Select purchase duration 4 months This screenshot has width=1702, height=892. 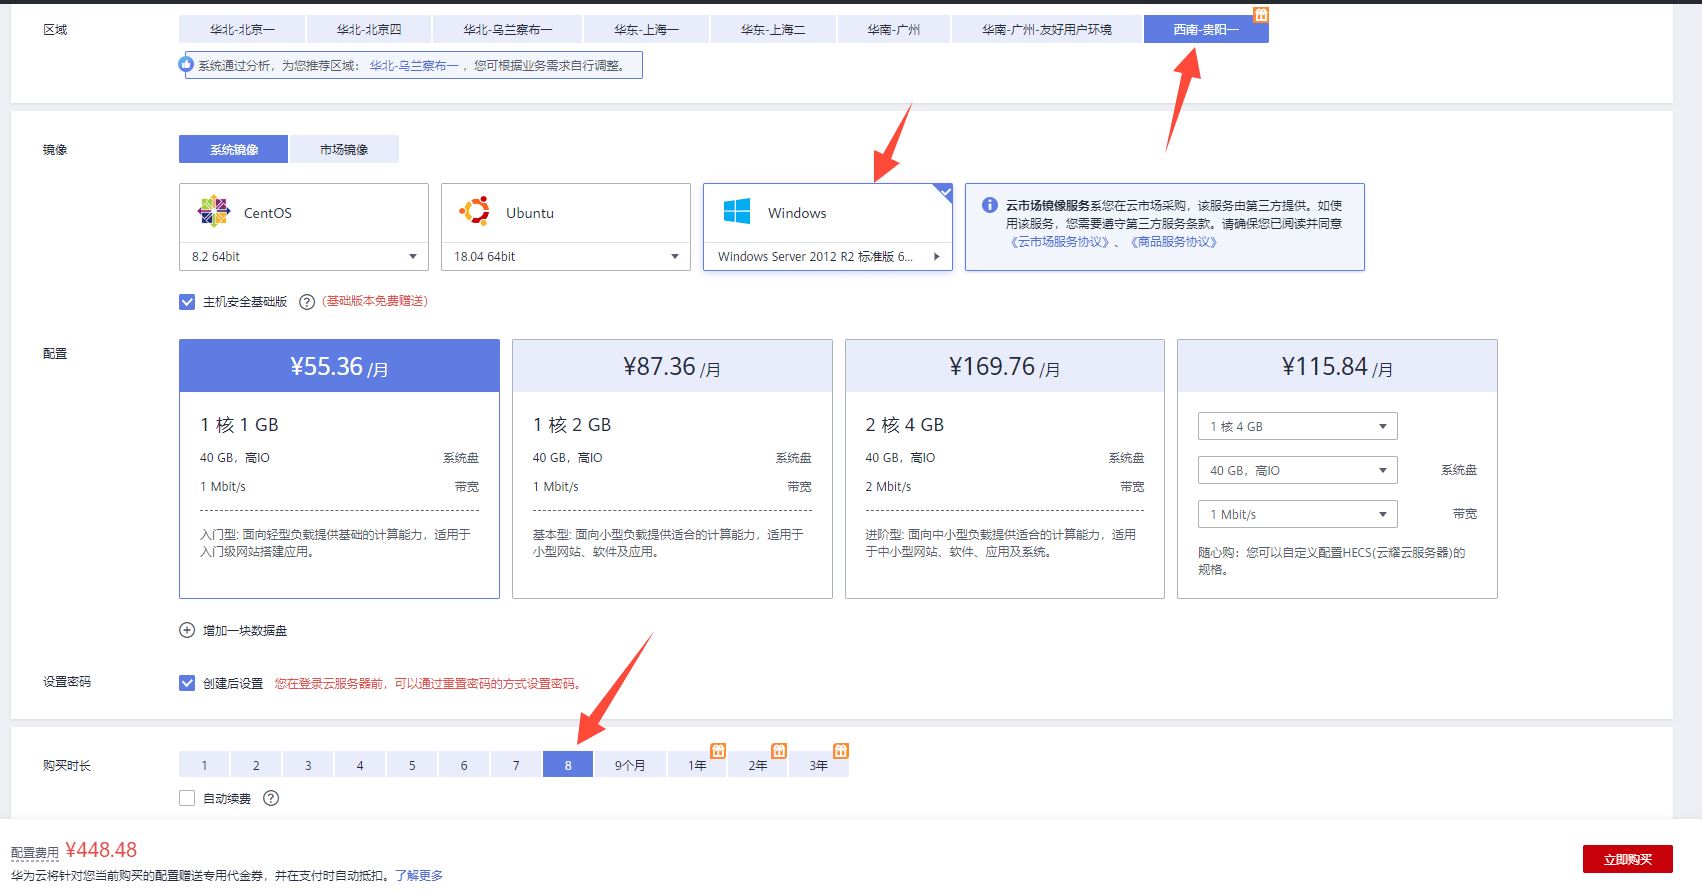[x=360, y=765]
